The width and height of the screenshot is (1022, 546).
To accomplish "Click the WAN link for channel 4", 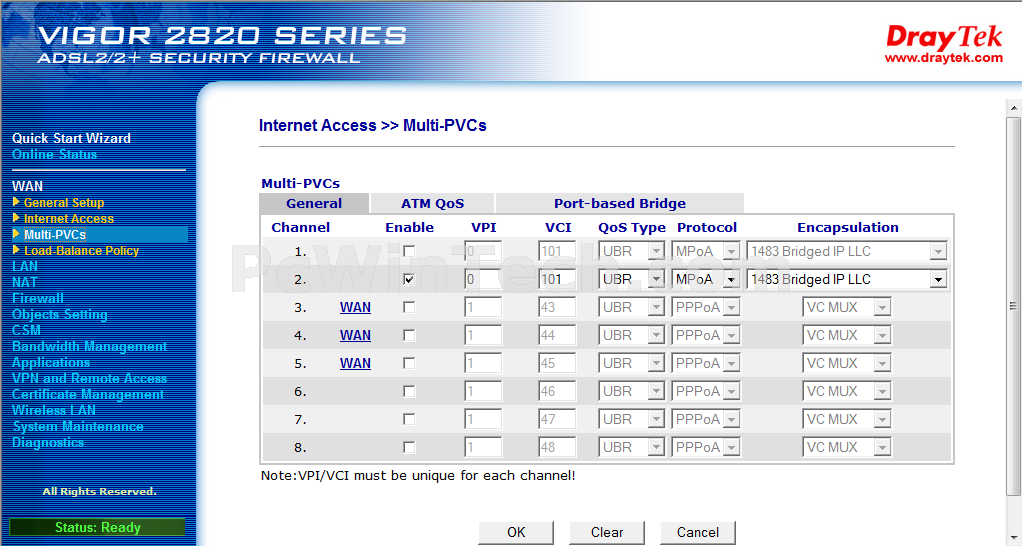I will (x=355, y=335).
